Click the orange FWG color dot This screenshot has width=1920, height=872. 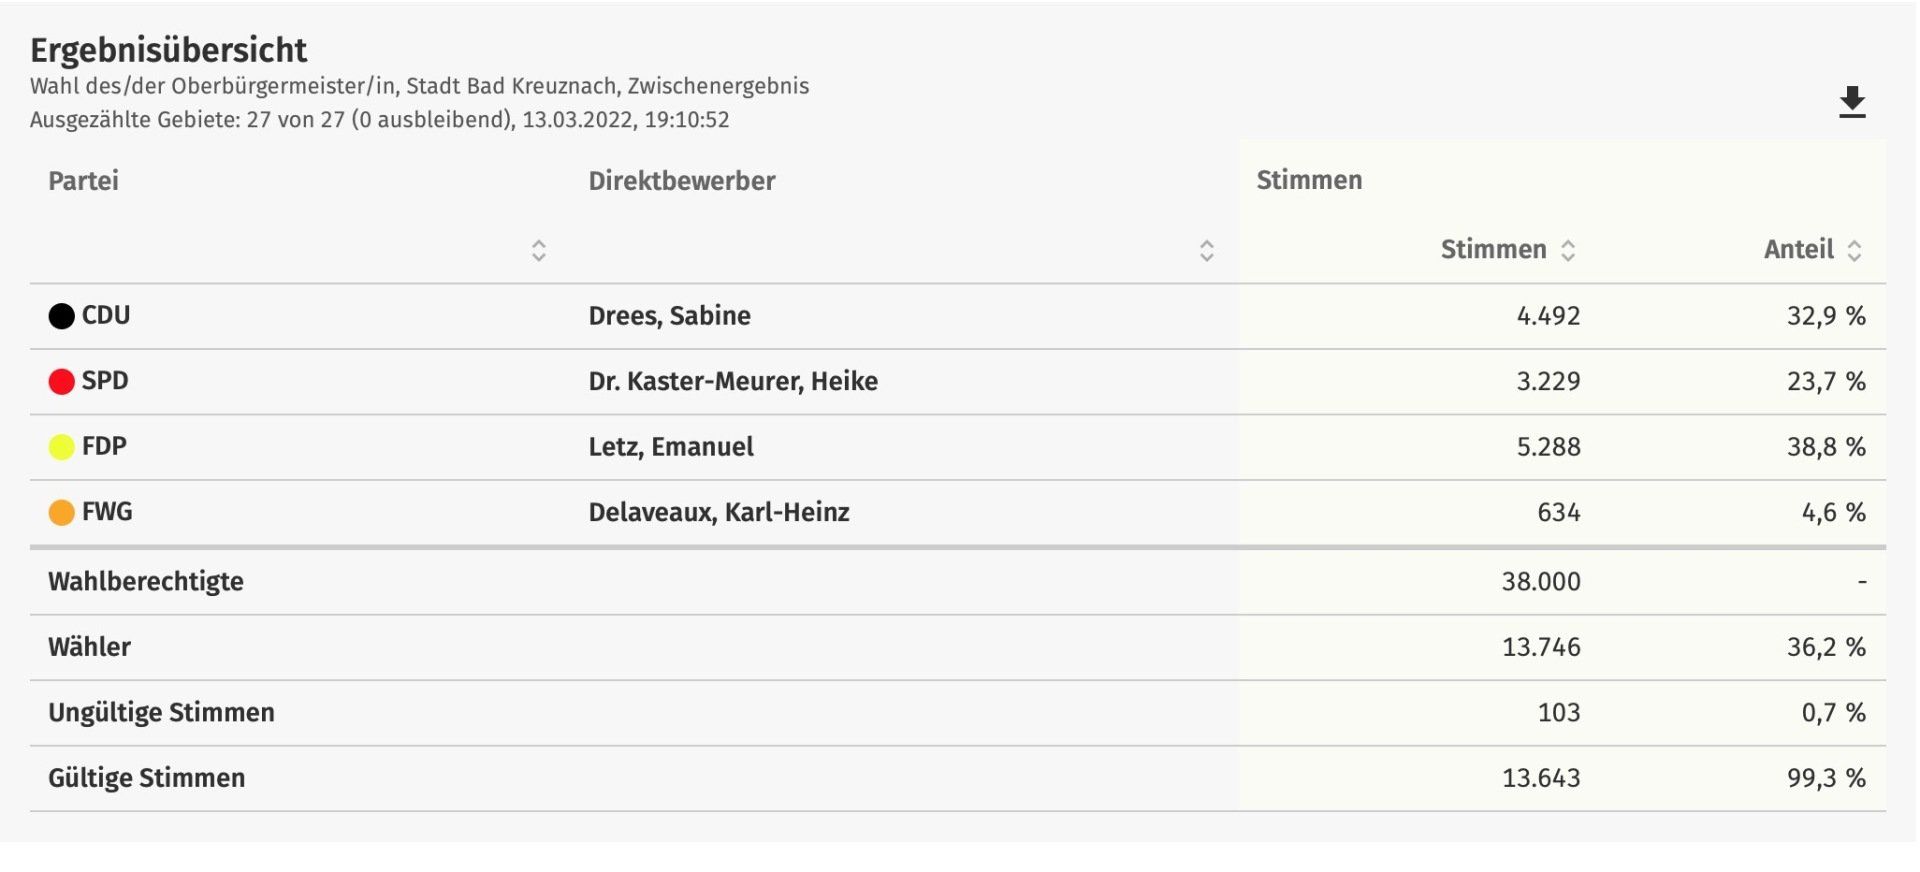pyautogui.click(x=62, y=512)
